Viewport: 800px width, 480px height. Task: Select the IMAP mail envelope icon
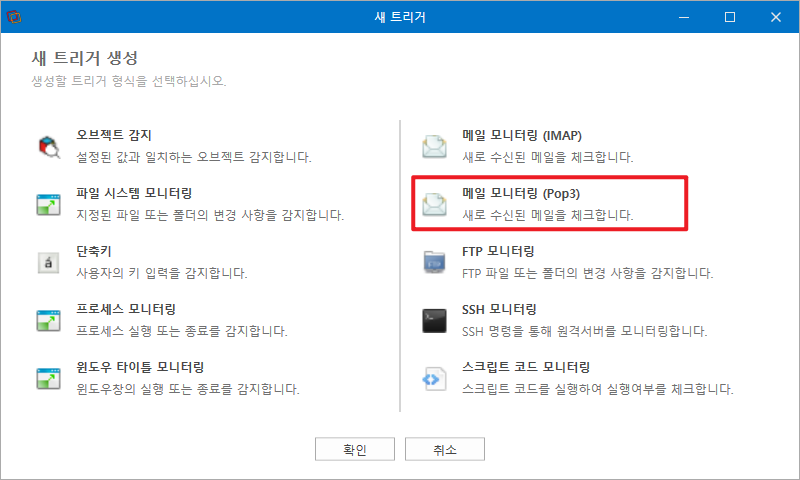pos(434,147)
